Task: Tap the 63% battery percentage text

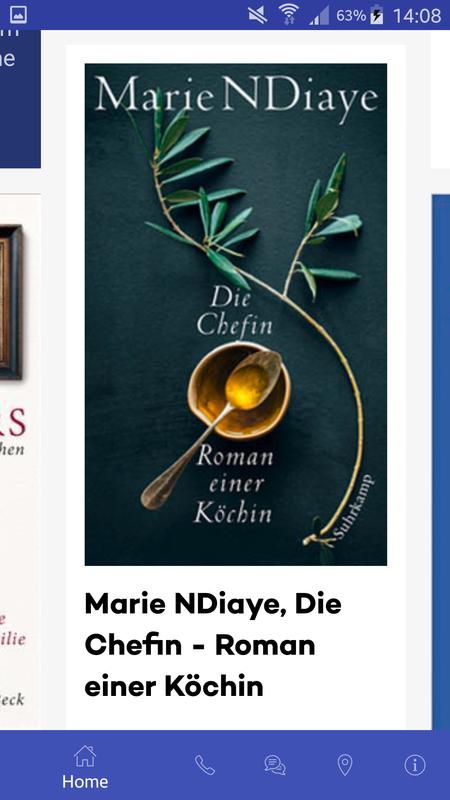Action: click(x=351, y=15)
